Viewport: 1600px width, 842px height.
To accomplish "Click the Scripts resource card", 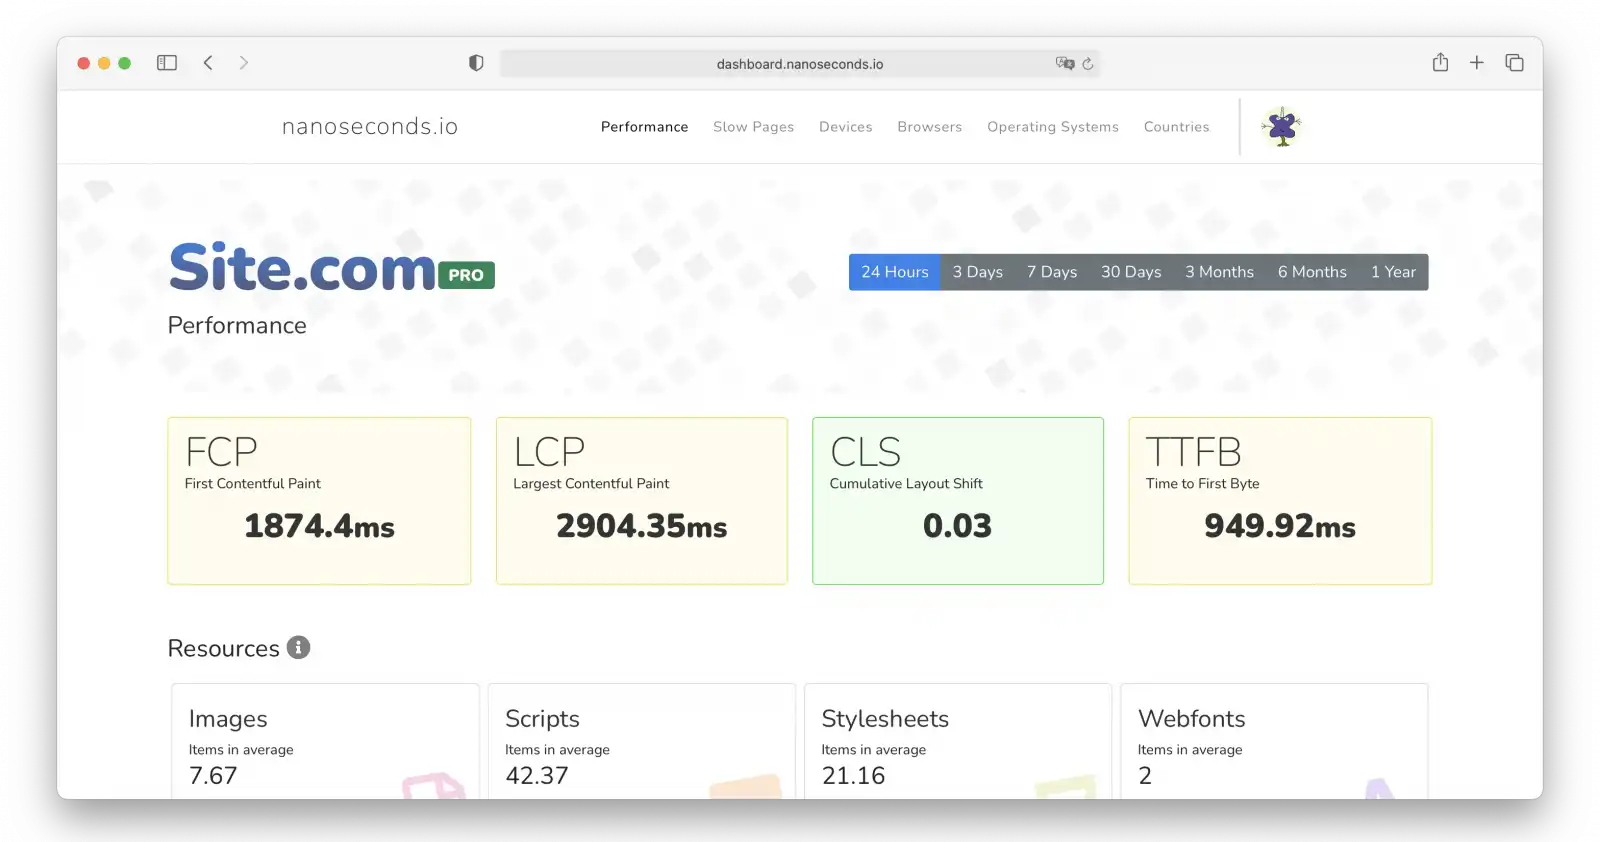I will point(642,741).
